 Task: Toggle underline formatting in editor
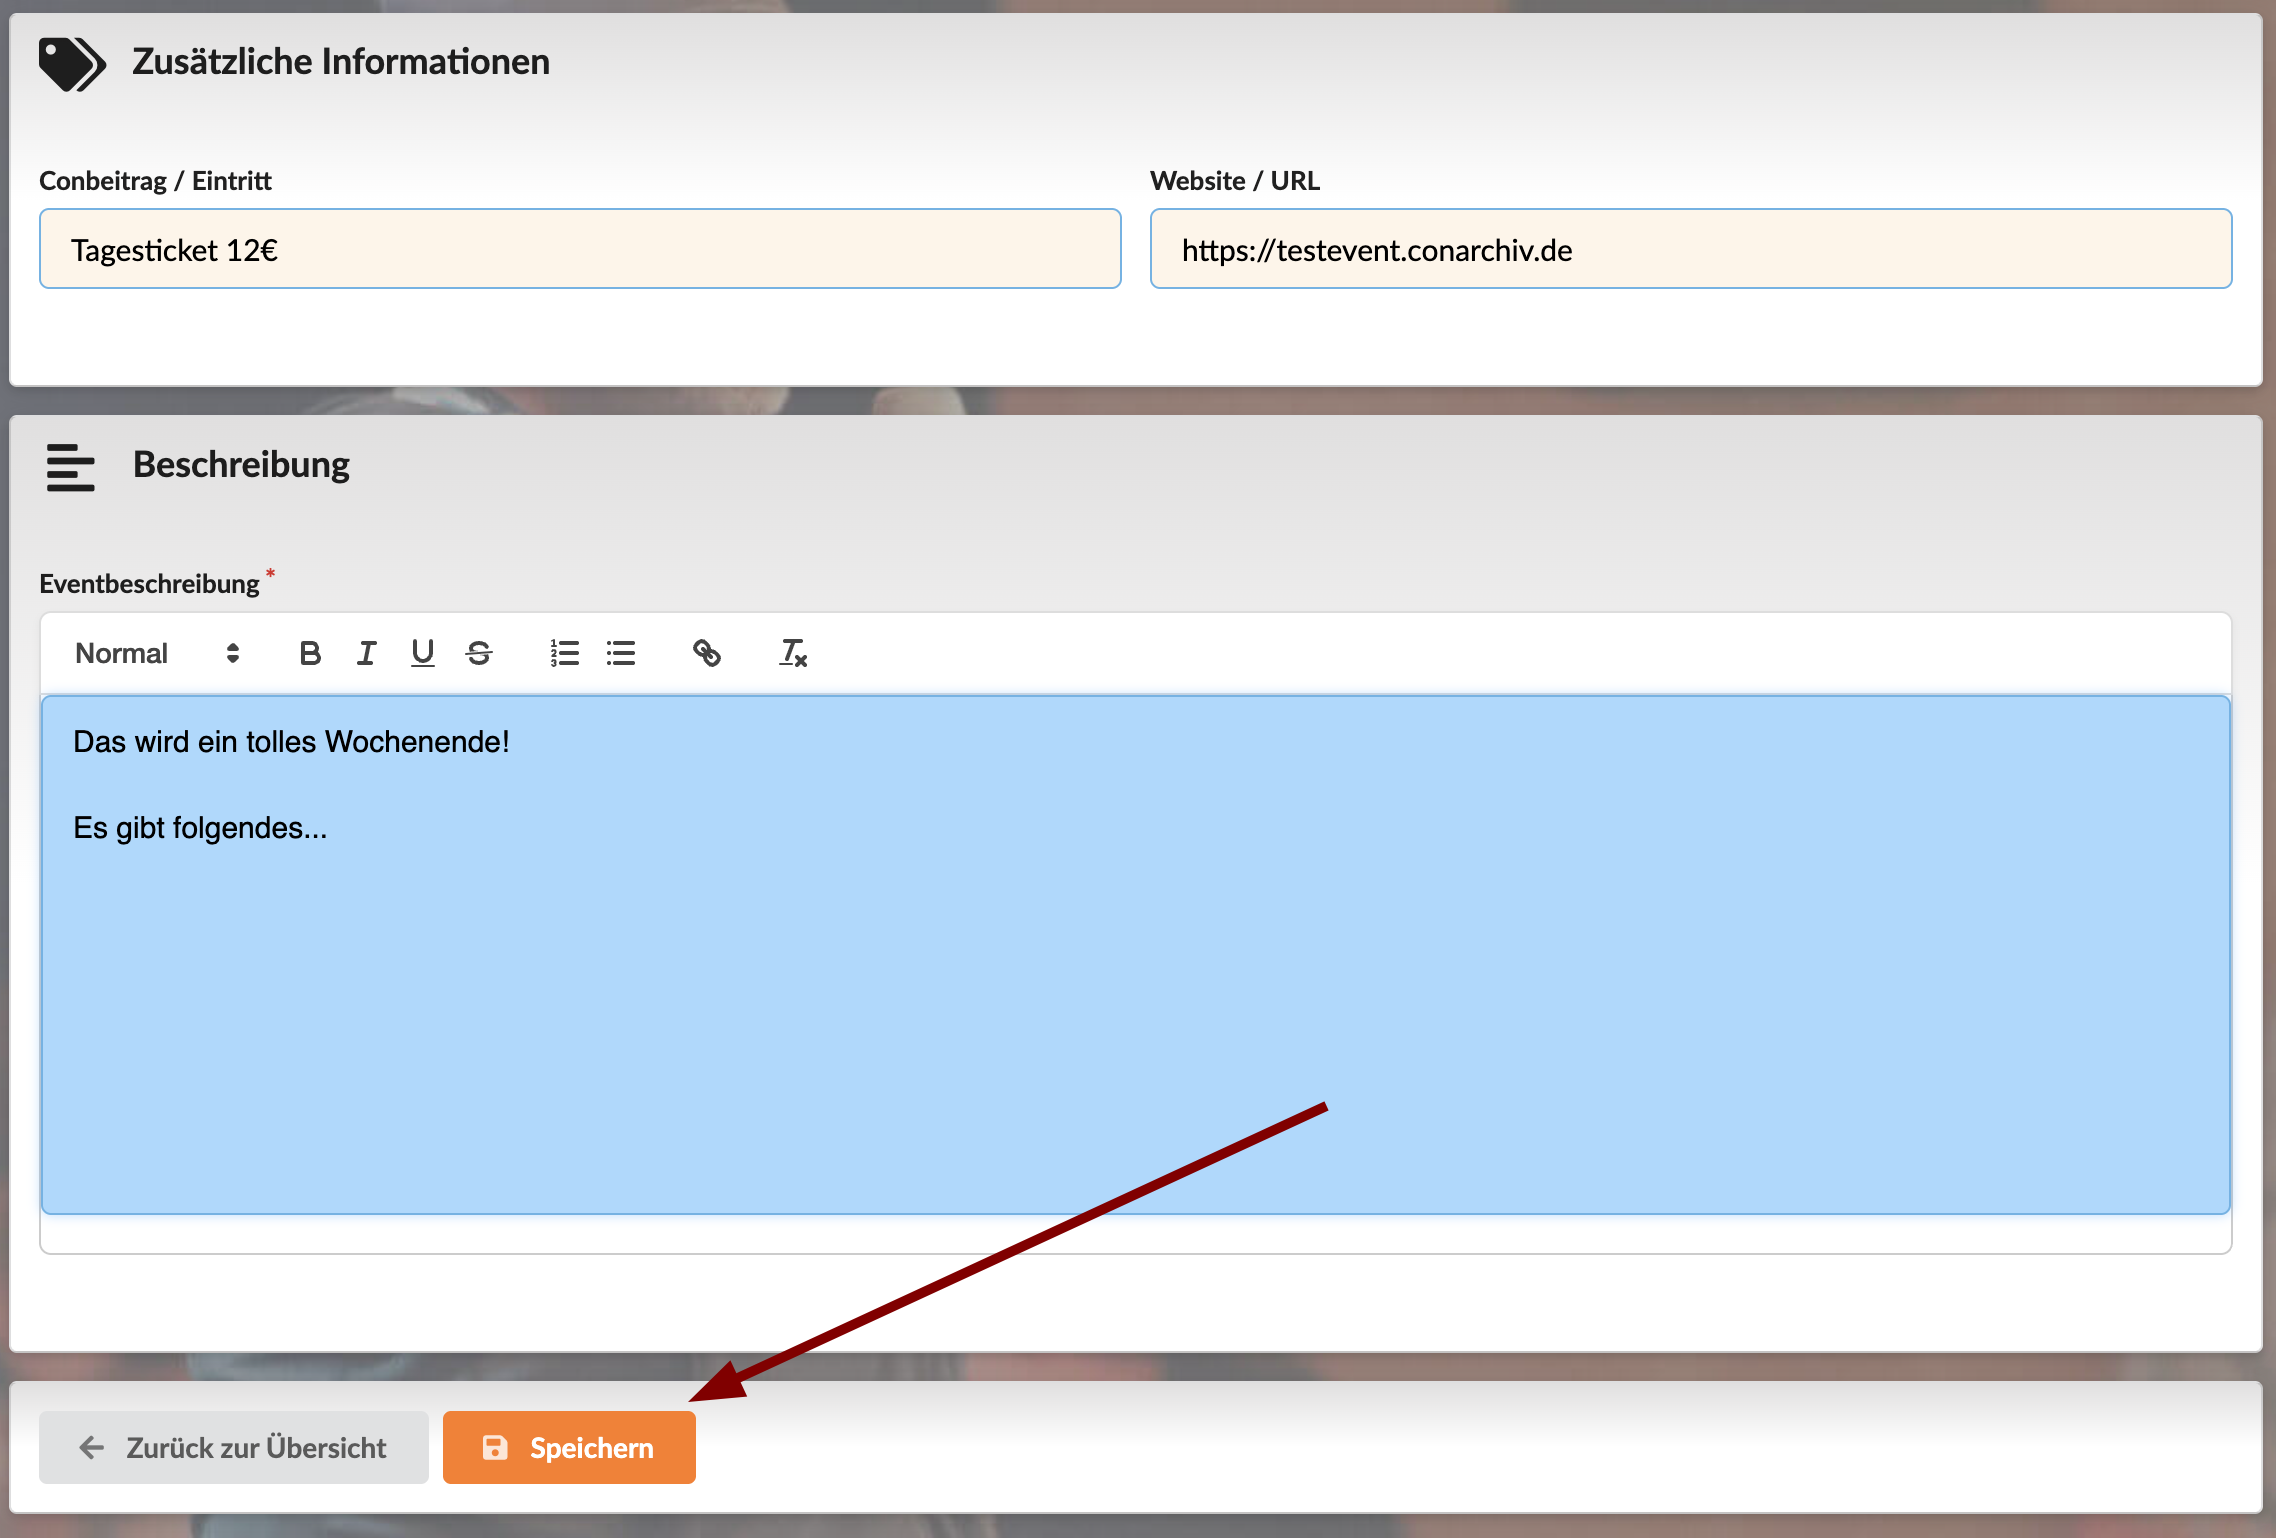[x=423, y=654]
